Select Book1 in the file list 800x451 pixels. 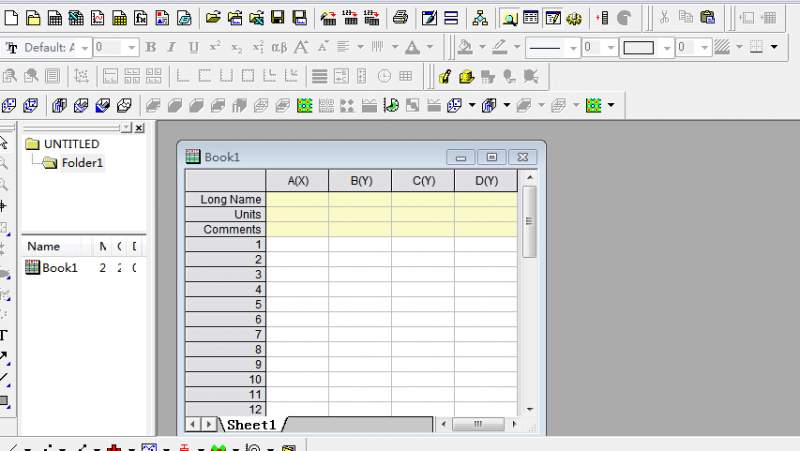[x=60, y=268]
